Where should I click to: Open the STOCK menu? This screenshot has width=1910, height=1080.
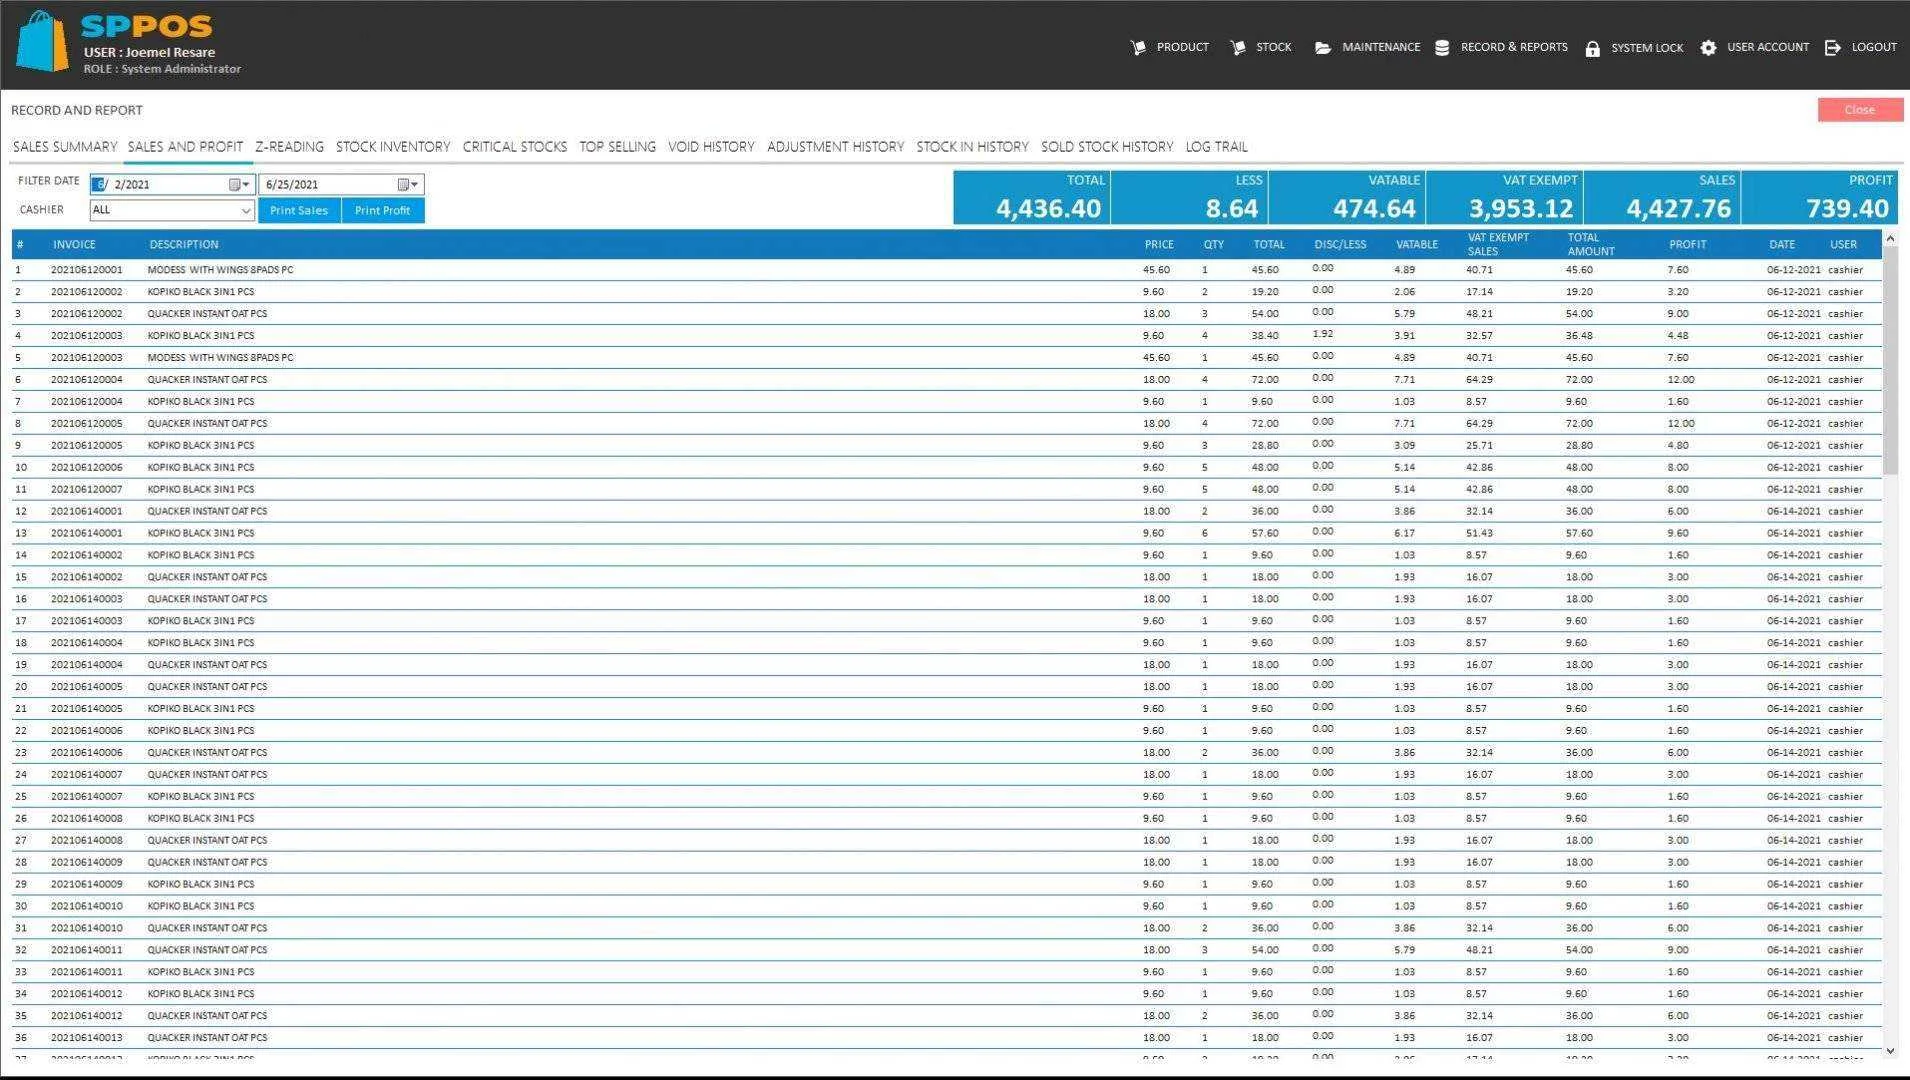coord(1273,47)
